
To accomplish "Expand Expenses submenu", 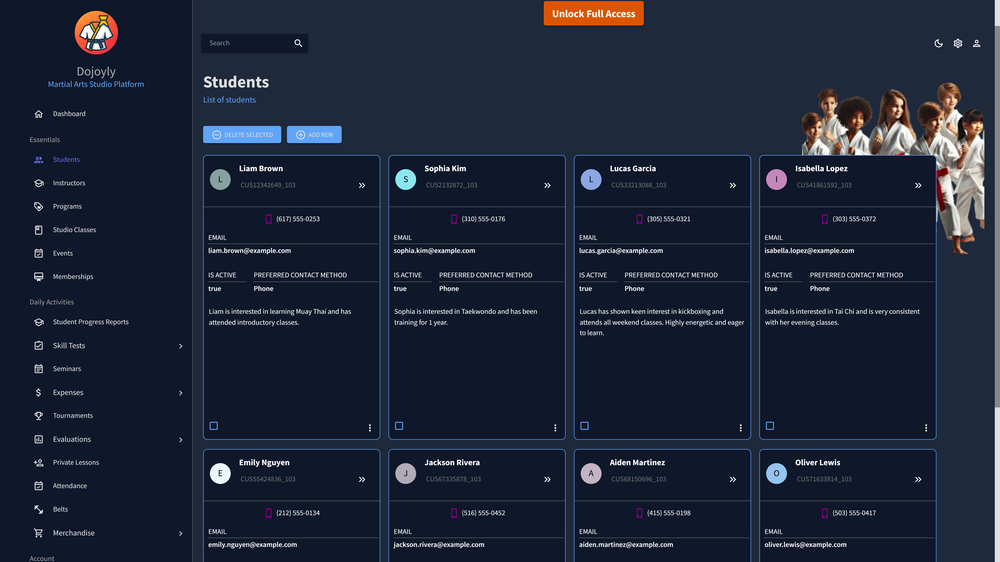I will tap(180, 393).
